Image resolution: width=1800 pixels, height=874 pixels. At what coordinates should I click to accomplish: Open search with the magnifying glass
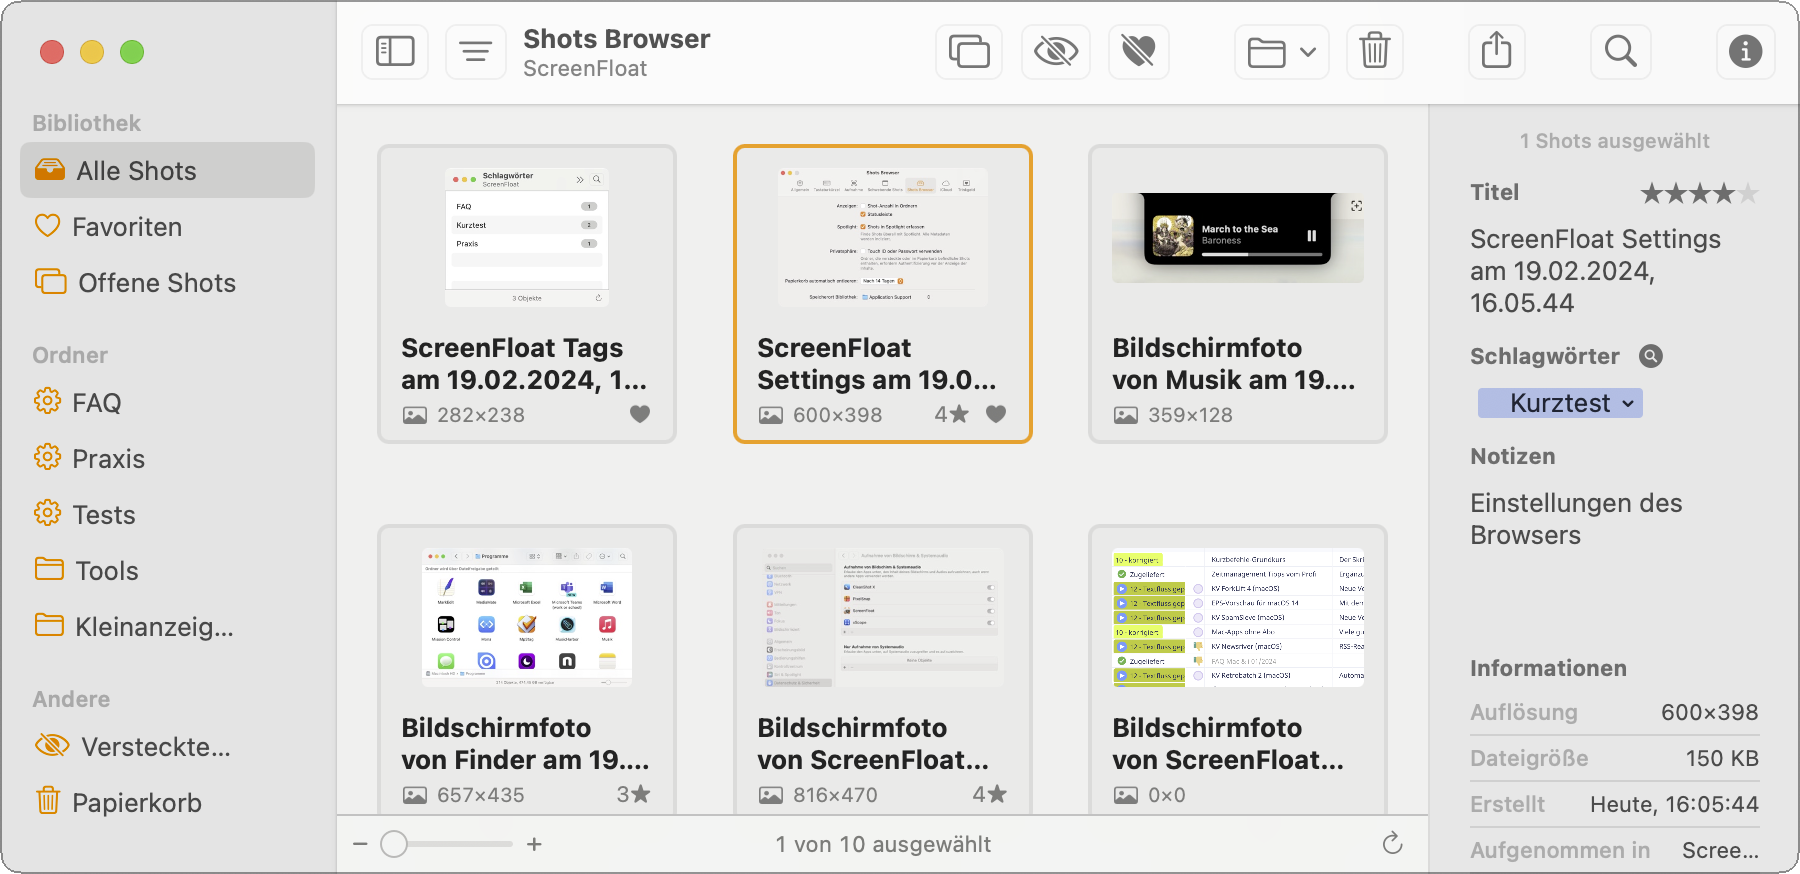[1620, 51]
